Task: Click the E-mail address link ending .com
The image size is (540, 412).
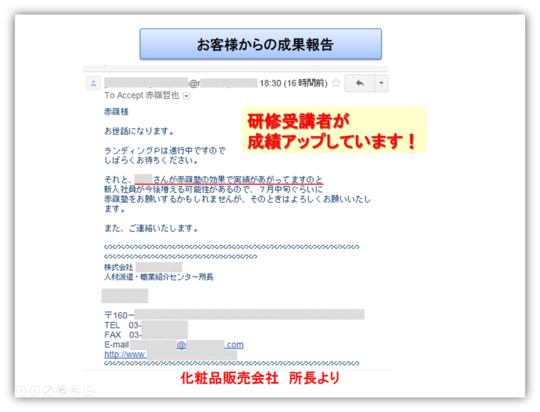Action: pyautogui.click(x=210, y=344)
